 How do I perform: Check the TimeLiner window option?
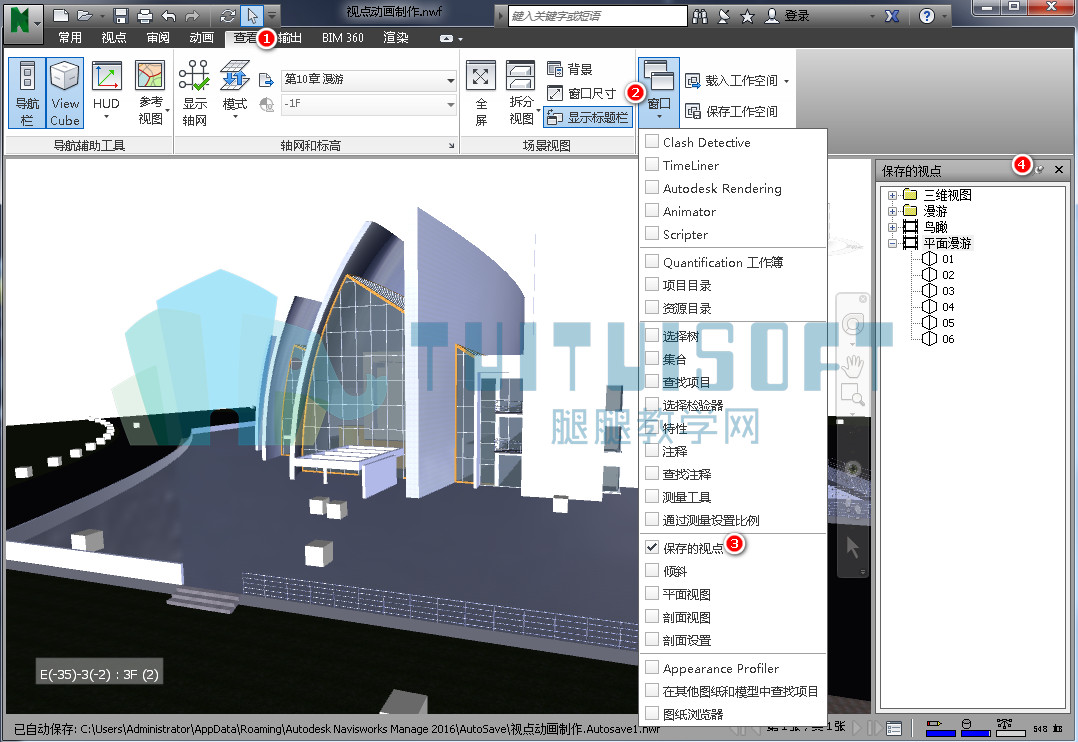point(652,165)
